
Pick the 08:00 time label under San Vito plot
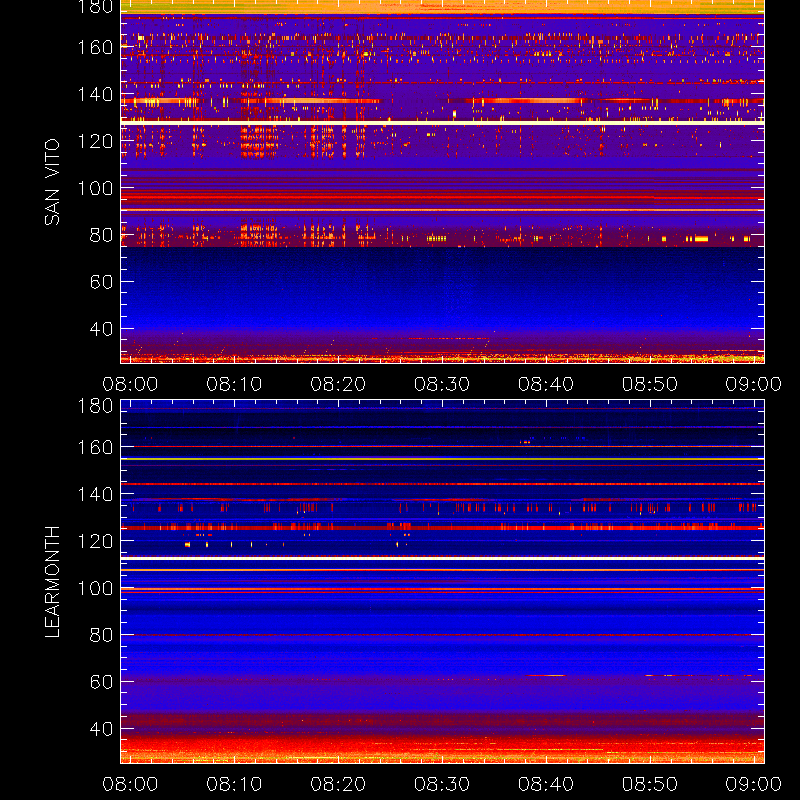point(130,384)
